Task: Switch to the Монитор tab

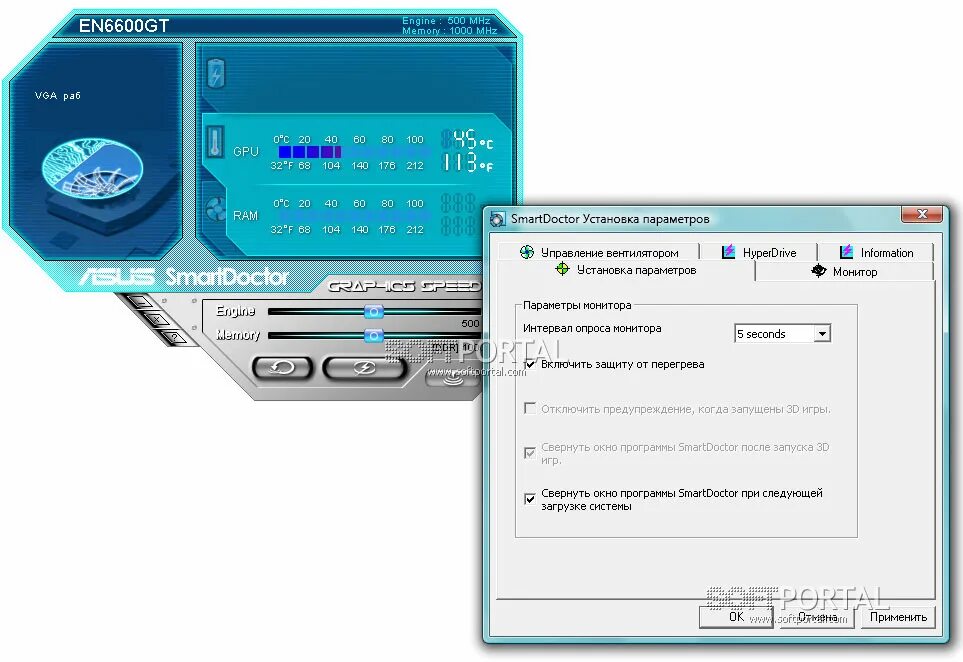Action: tap(845, 271)
